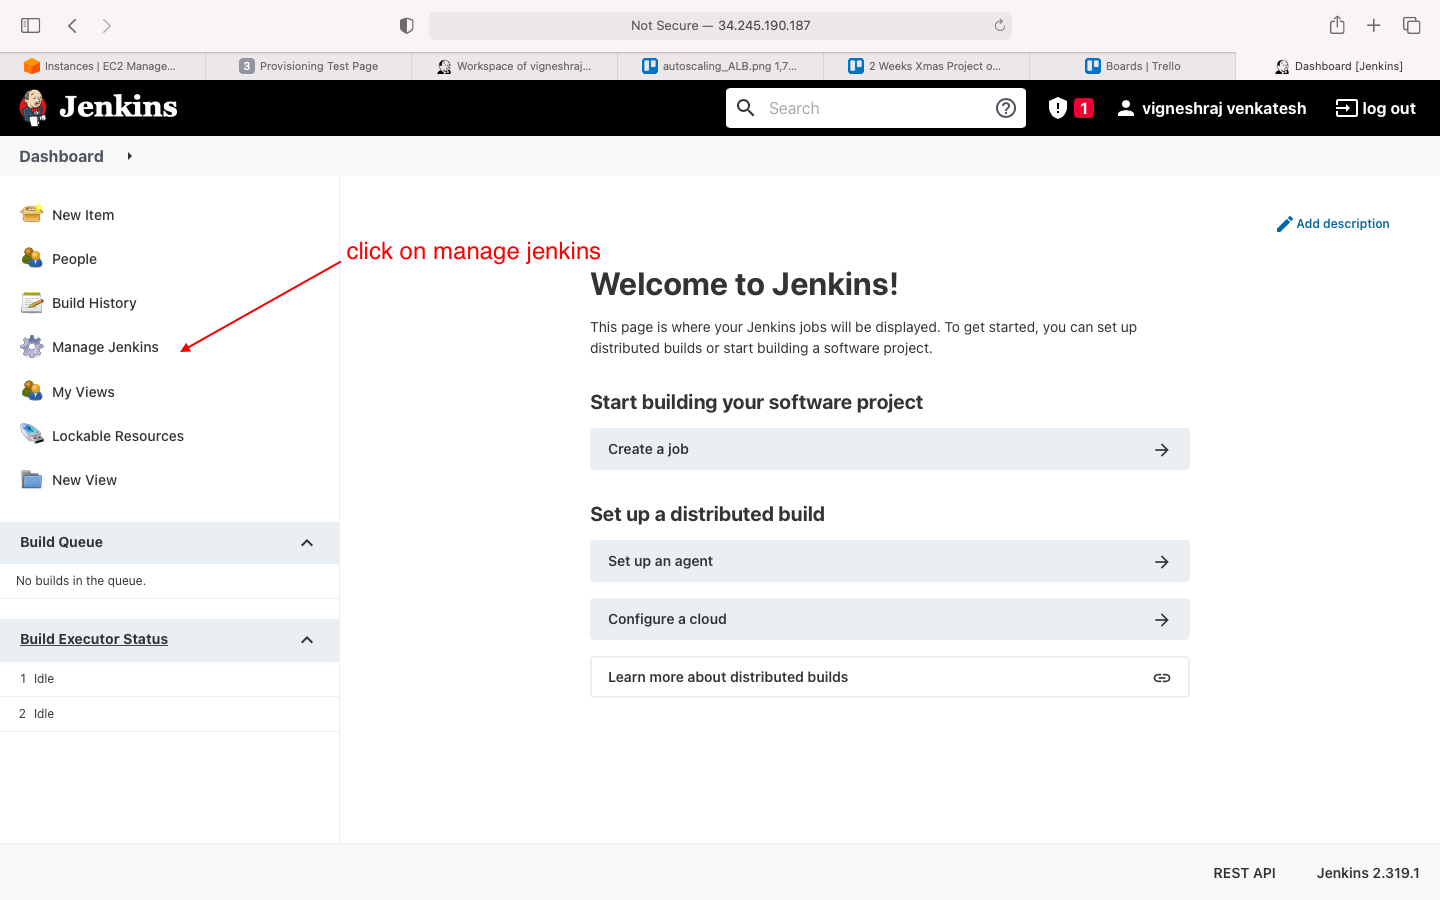Switch to Workspace of vigneshraj tab
Viewport: 1440px width, 900px height.
515,66
